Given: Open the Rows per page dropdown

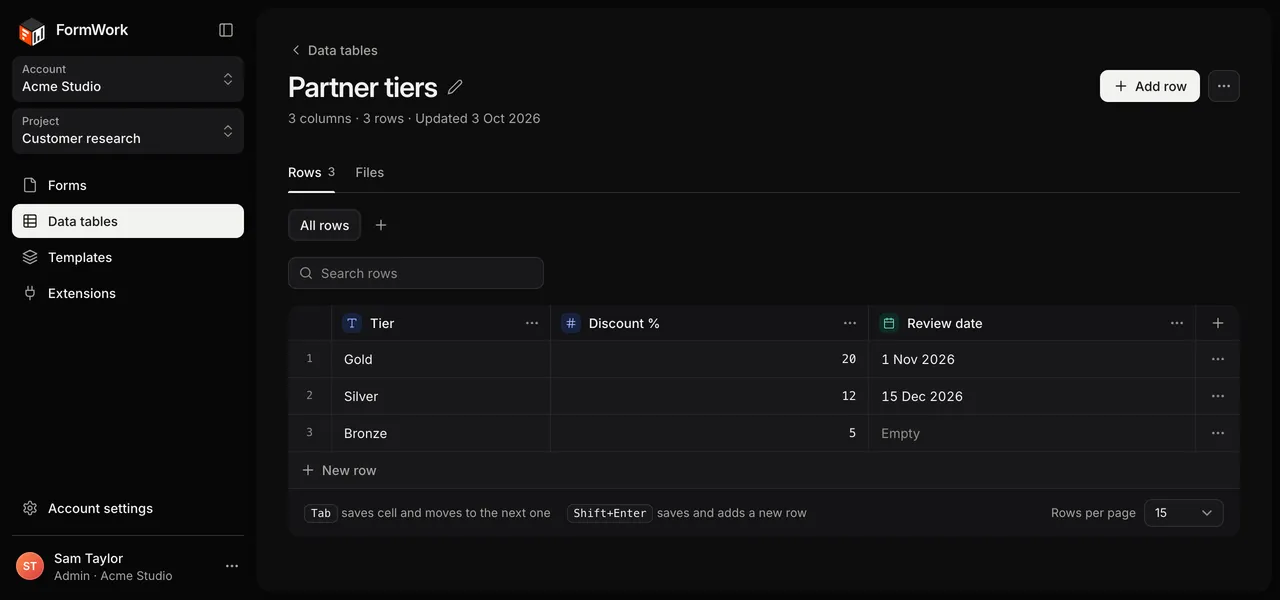Looking at the screenshot, I should tap(1184, 513).
